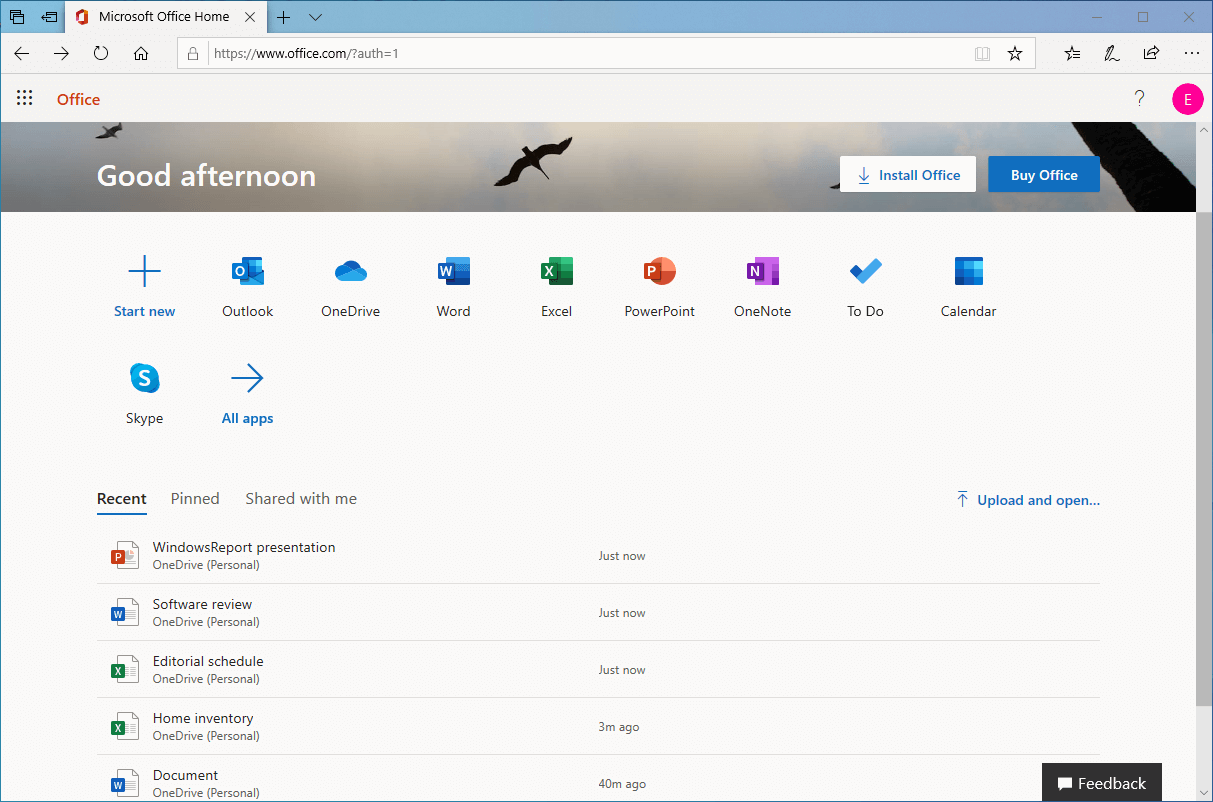
Task: Open OneNote app
Action: [x=762, y=286]
